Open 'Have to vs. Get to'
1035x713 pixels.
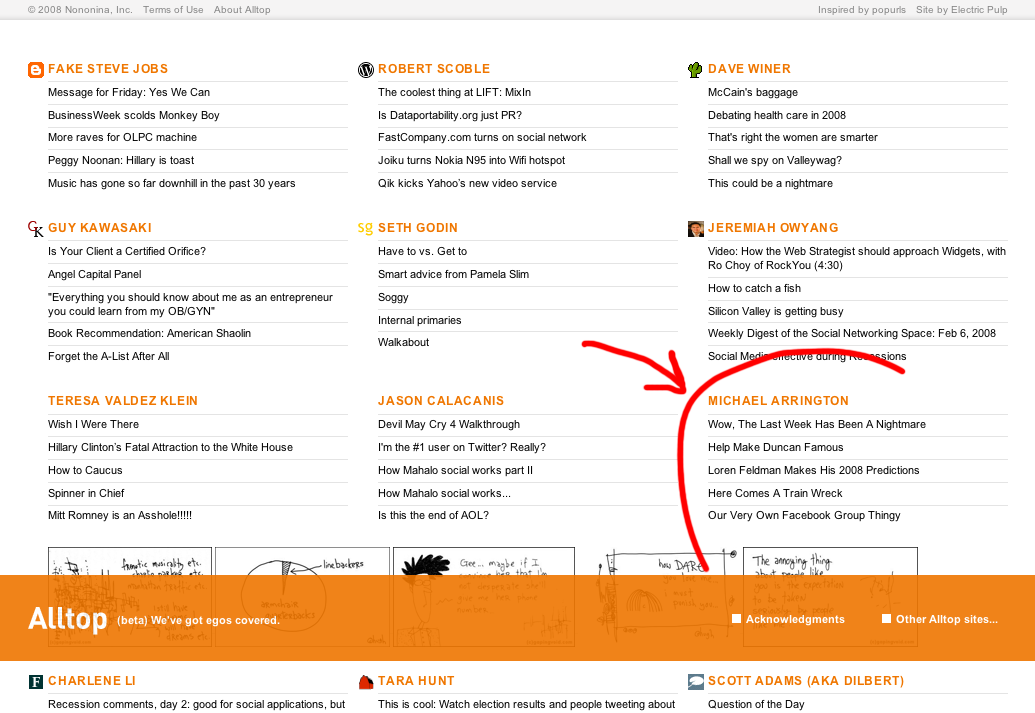click(x=422, y=252)
